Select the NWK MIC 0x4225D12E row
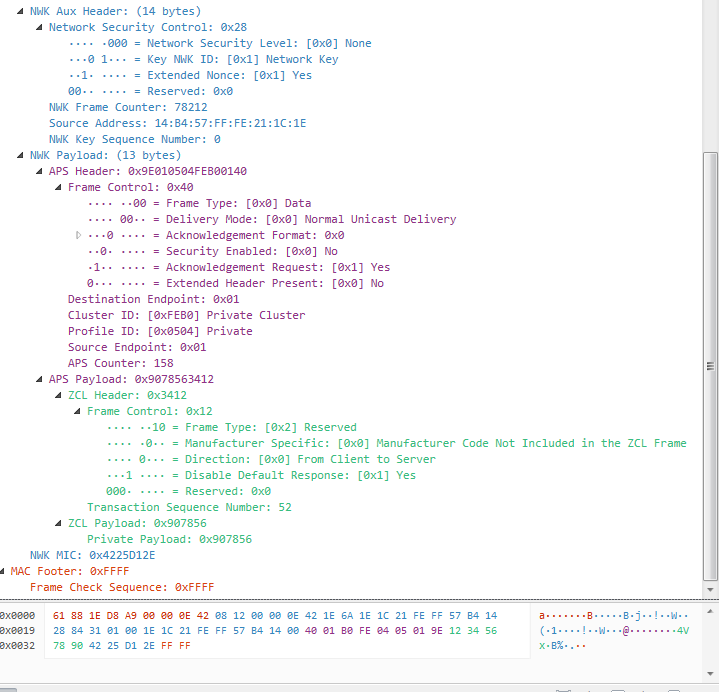The image size is (720, 692). [x=92, y=555]
